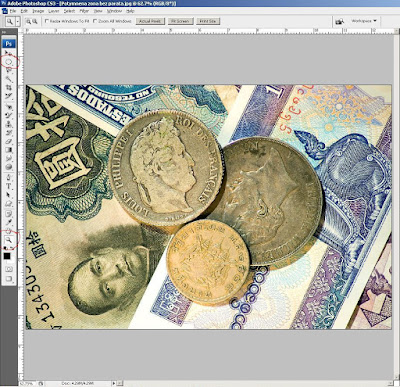Click Zoom In button in options bar

pyautogui.click(x=29, y=21)
